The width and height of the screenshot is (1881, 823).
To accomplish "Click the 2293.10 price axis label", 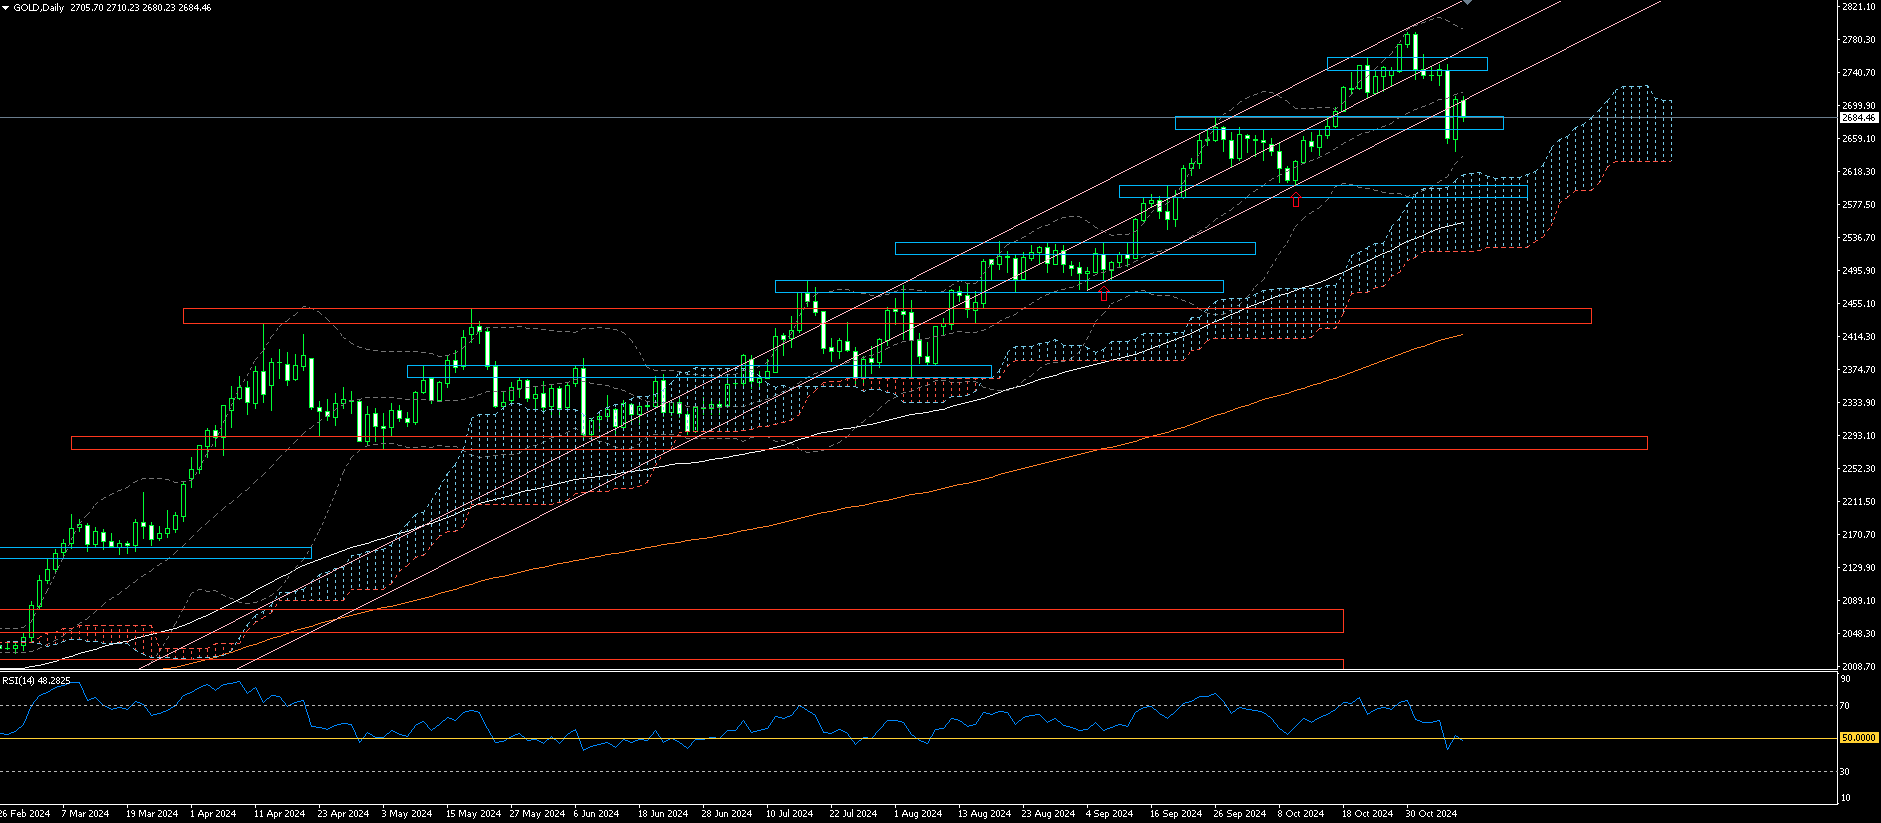I will (x=1858, y=436).
